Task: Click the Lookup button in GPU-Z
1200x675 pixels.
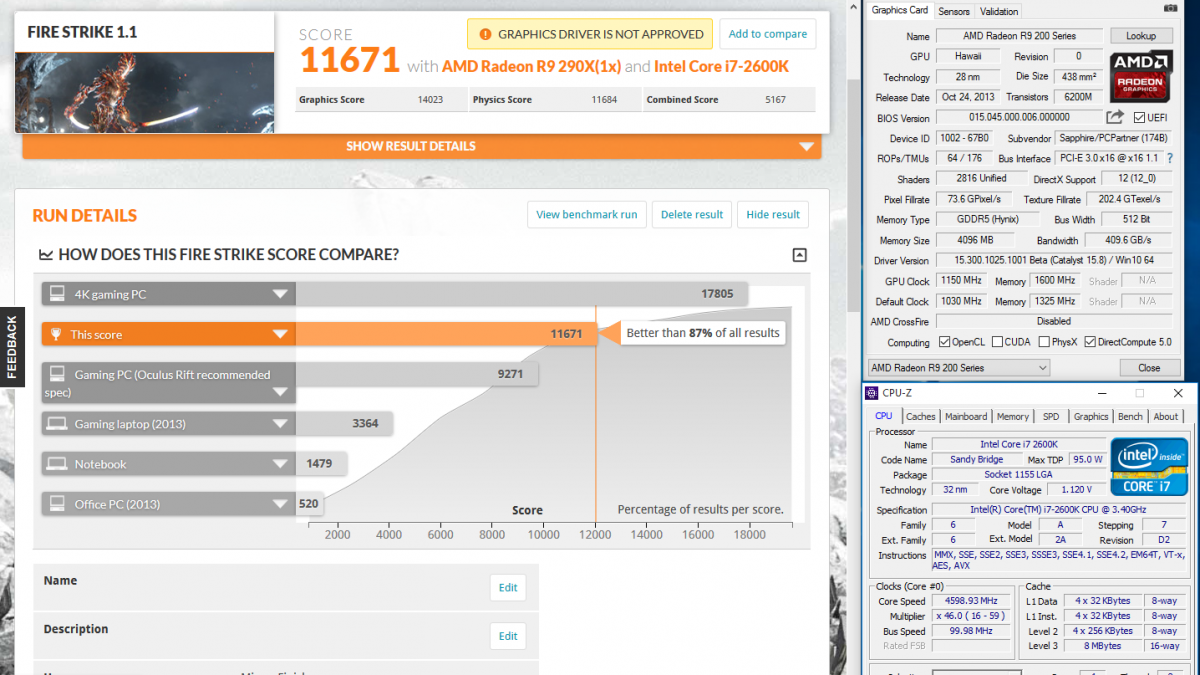Action: tap(1141, 36)
